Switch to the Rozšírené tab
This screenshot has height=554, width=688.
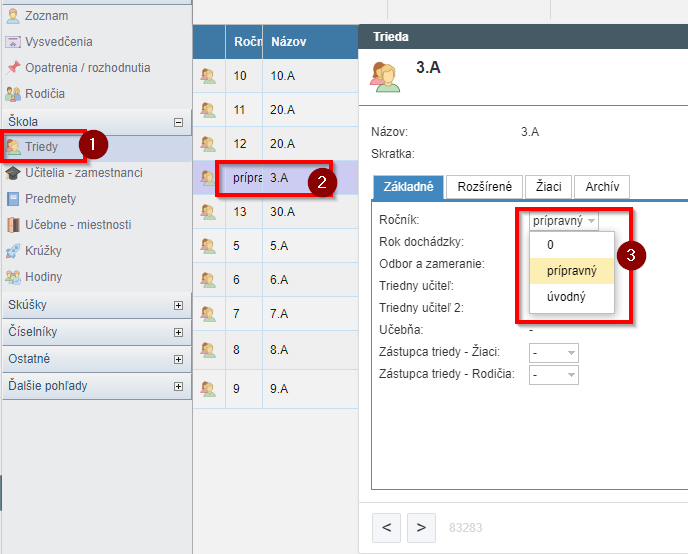coord(485,187)
